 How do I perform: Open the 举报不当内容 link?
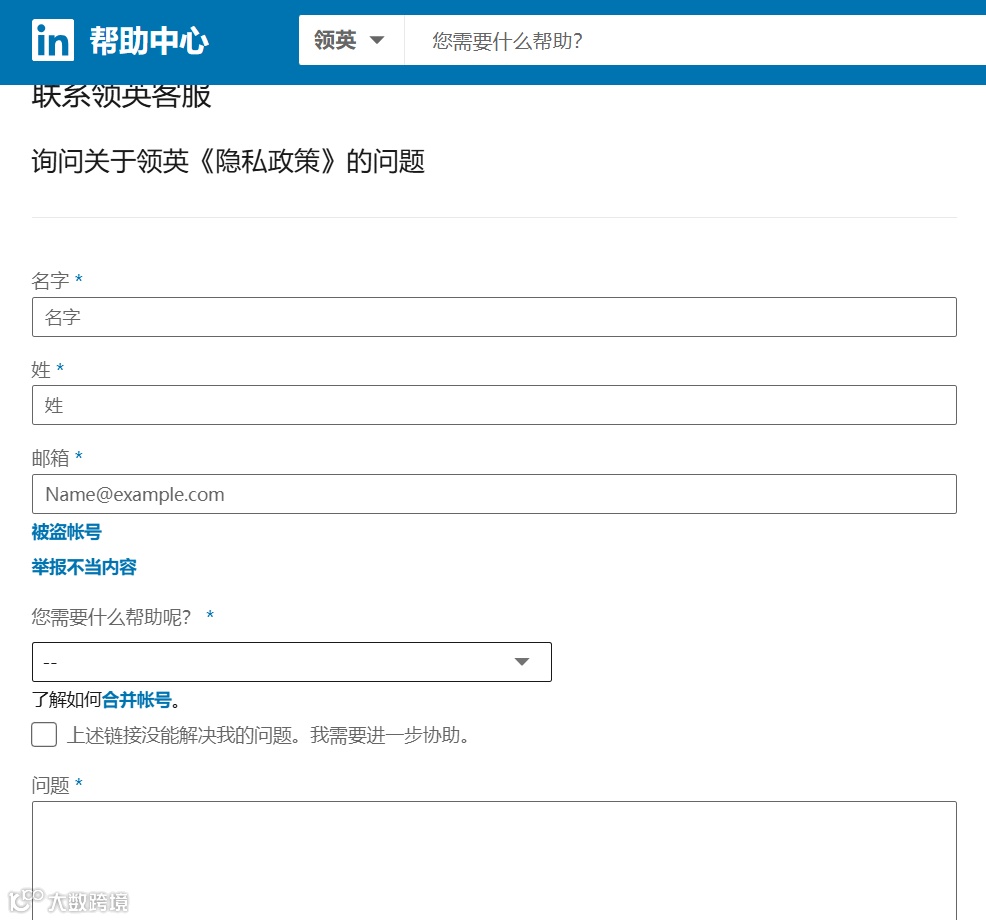tap(84, 567)
